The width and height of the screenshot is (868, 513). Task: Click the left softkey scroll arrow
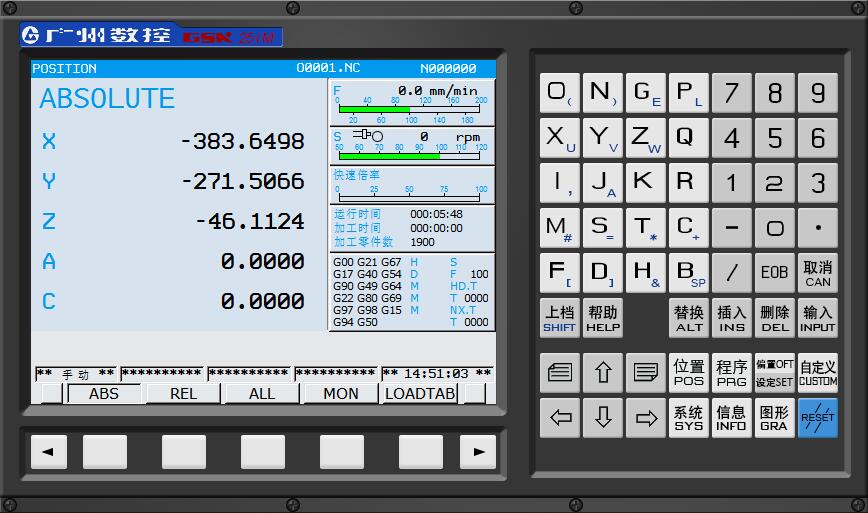[47, 452]
